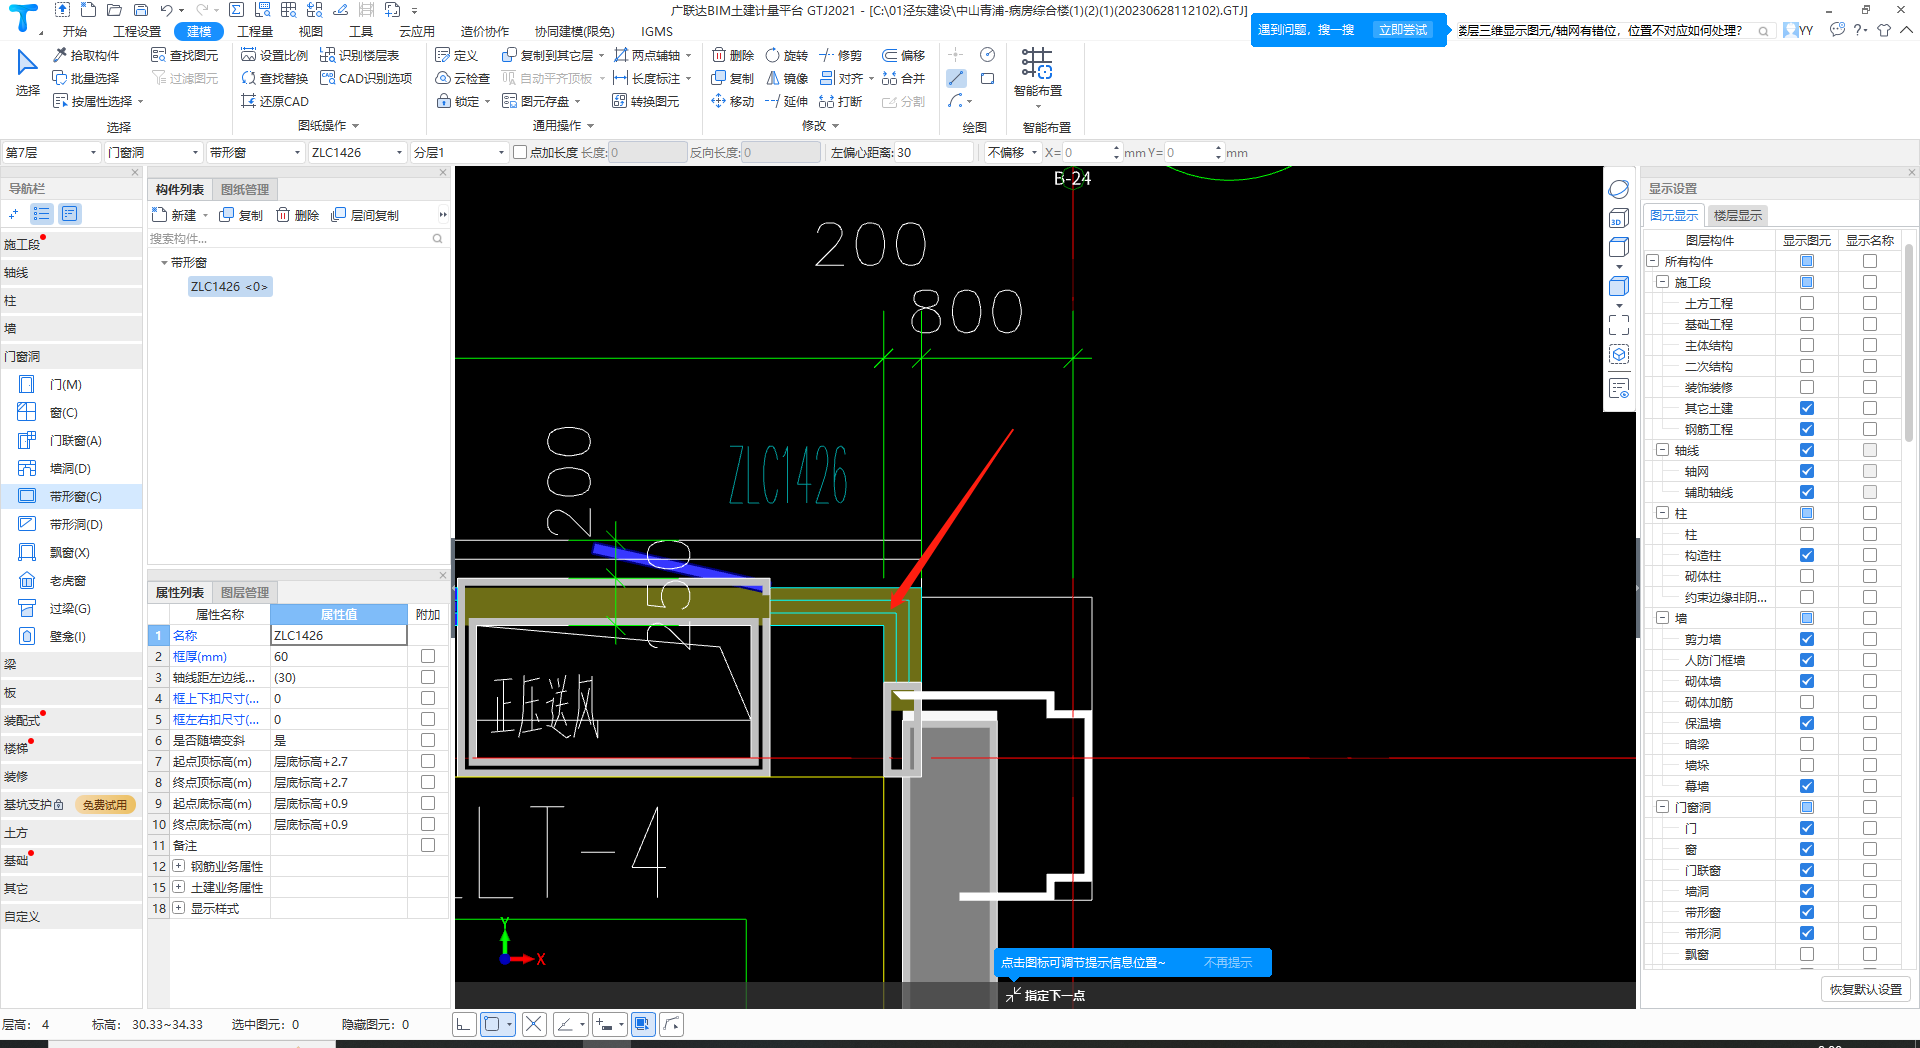Toggle 点加长度 checkbox

(520, 152)
